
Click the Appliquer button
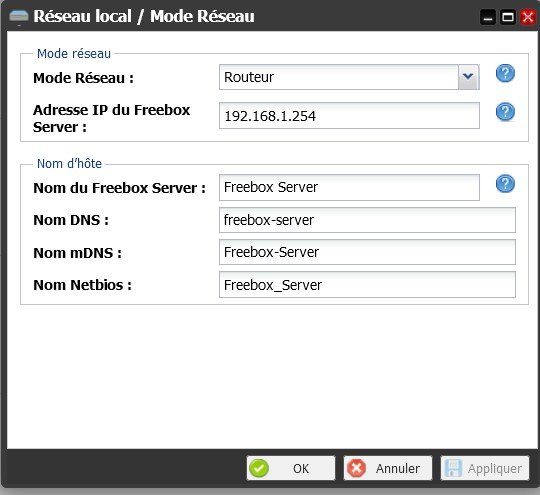[x=485, y=468]
